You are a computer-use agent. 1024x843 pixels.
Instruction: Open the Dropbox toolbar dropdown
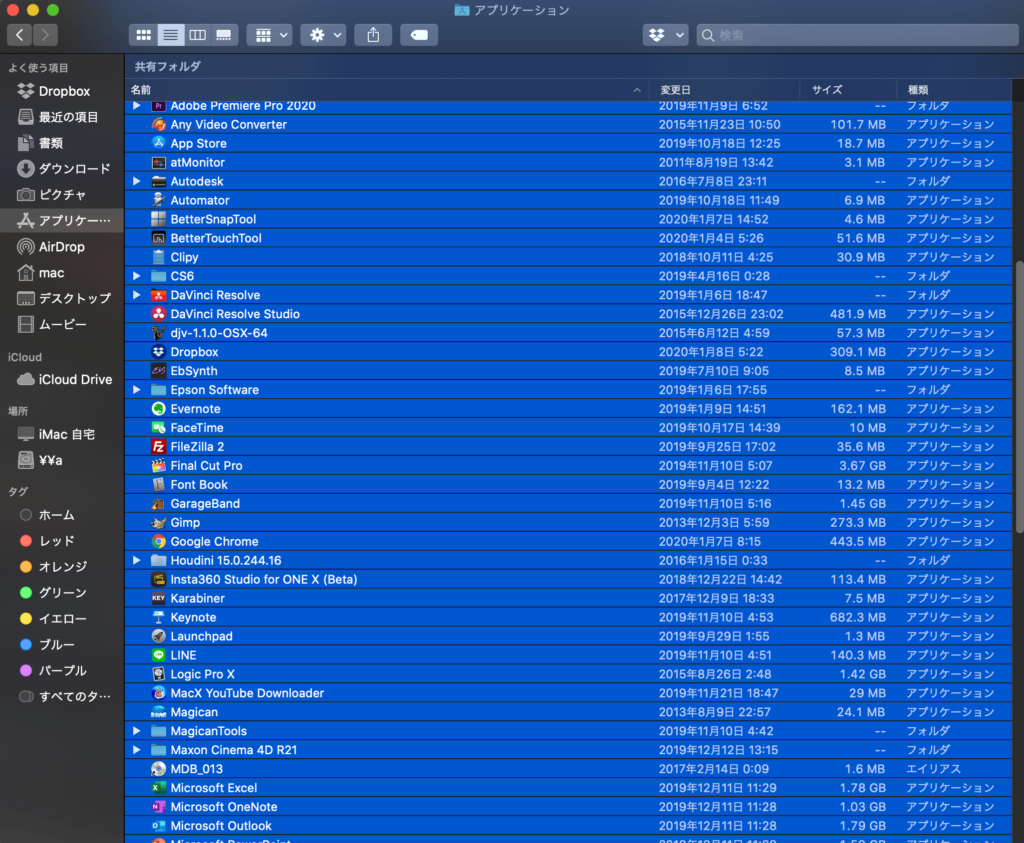[x=665, y=35]
